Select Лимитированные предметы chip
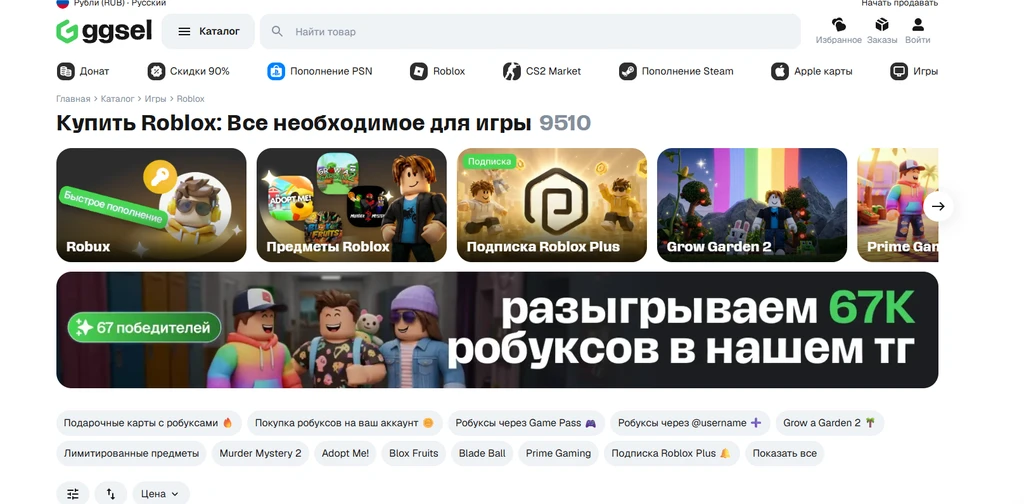1024x504 pixels. 131,453
